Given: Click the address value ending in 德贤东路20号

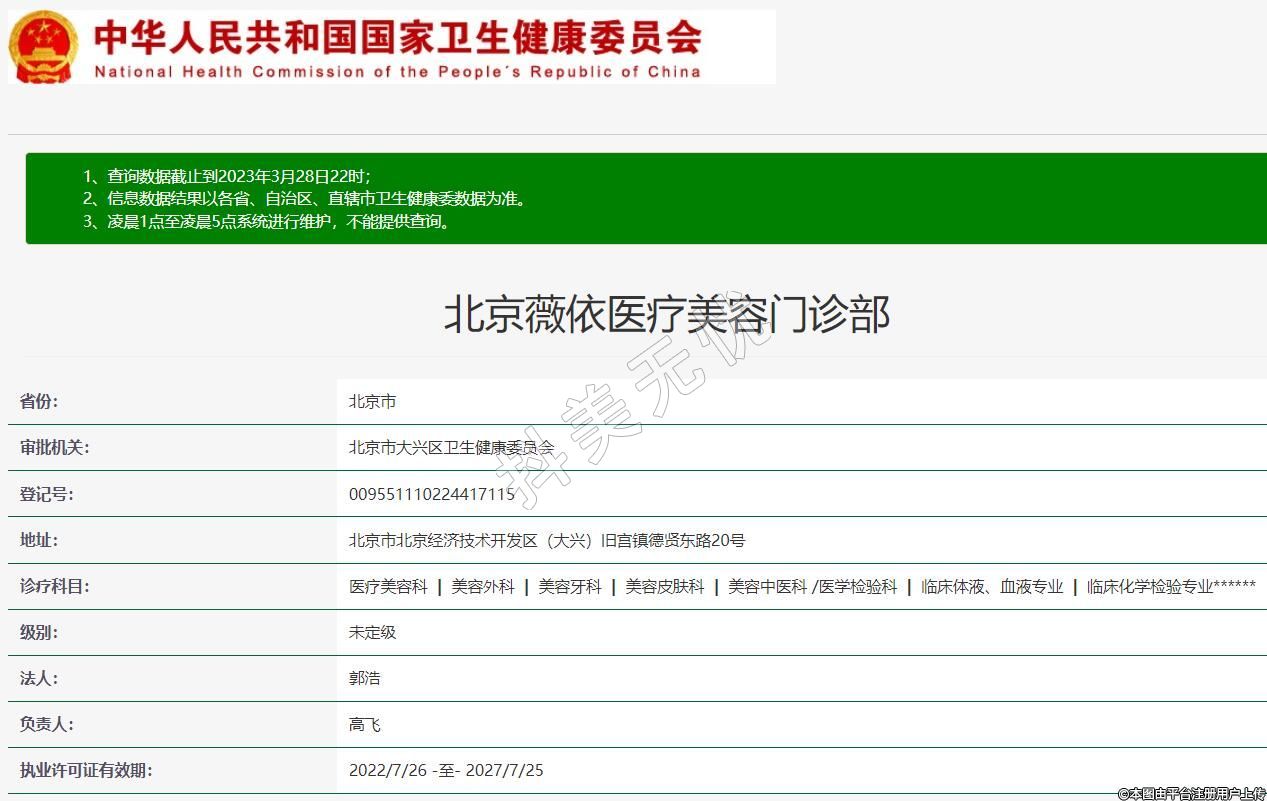Looking at the screenshot, I should (546, 540).
